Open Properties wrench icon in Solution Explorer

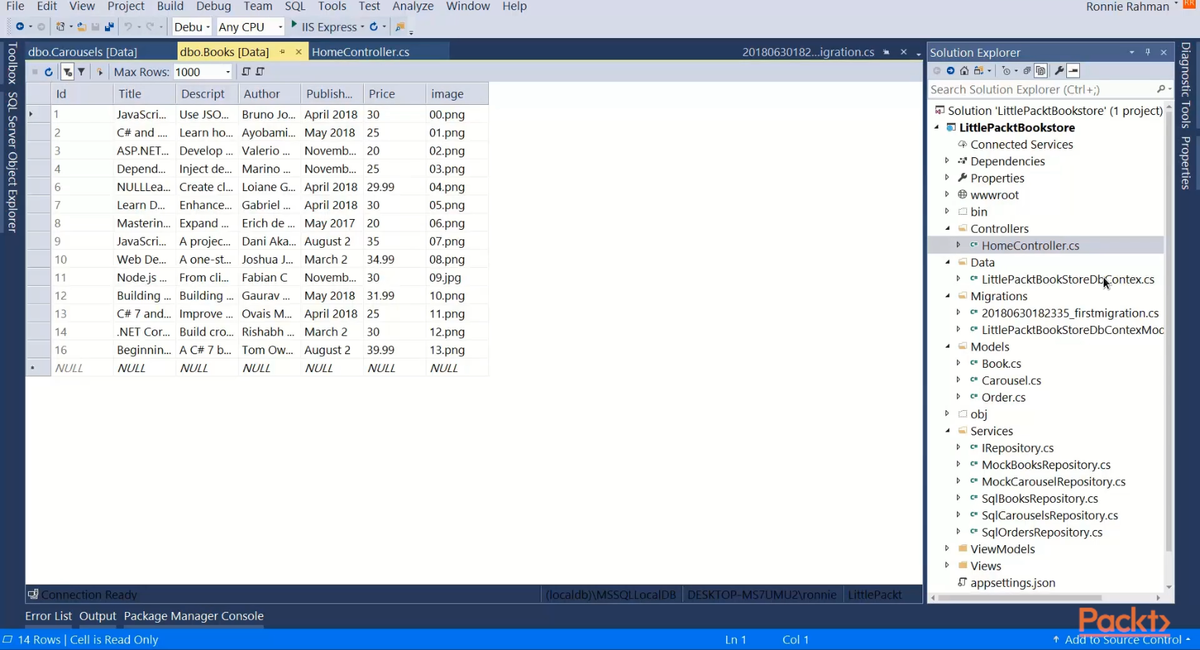1059,71
